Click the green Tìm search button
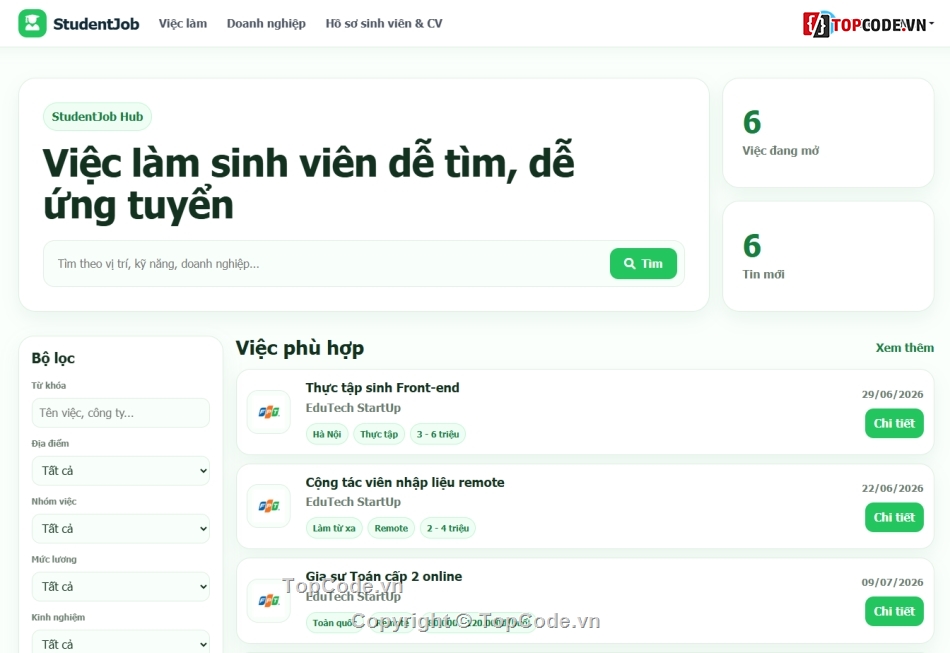 coord(643,264)
